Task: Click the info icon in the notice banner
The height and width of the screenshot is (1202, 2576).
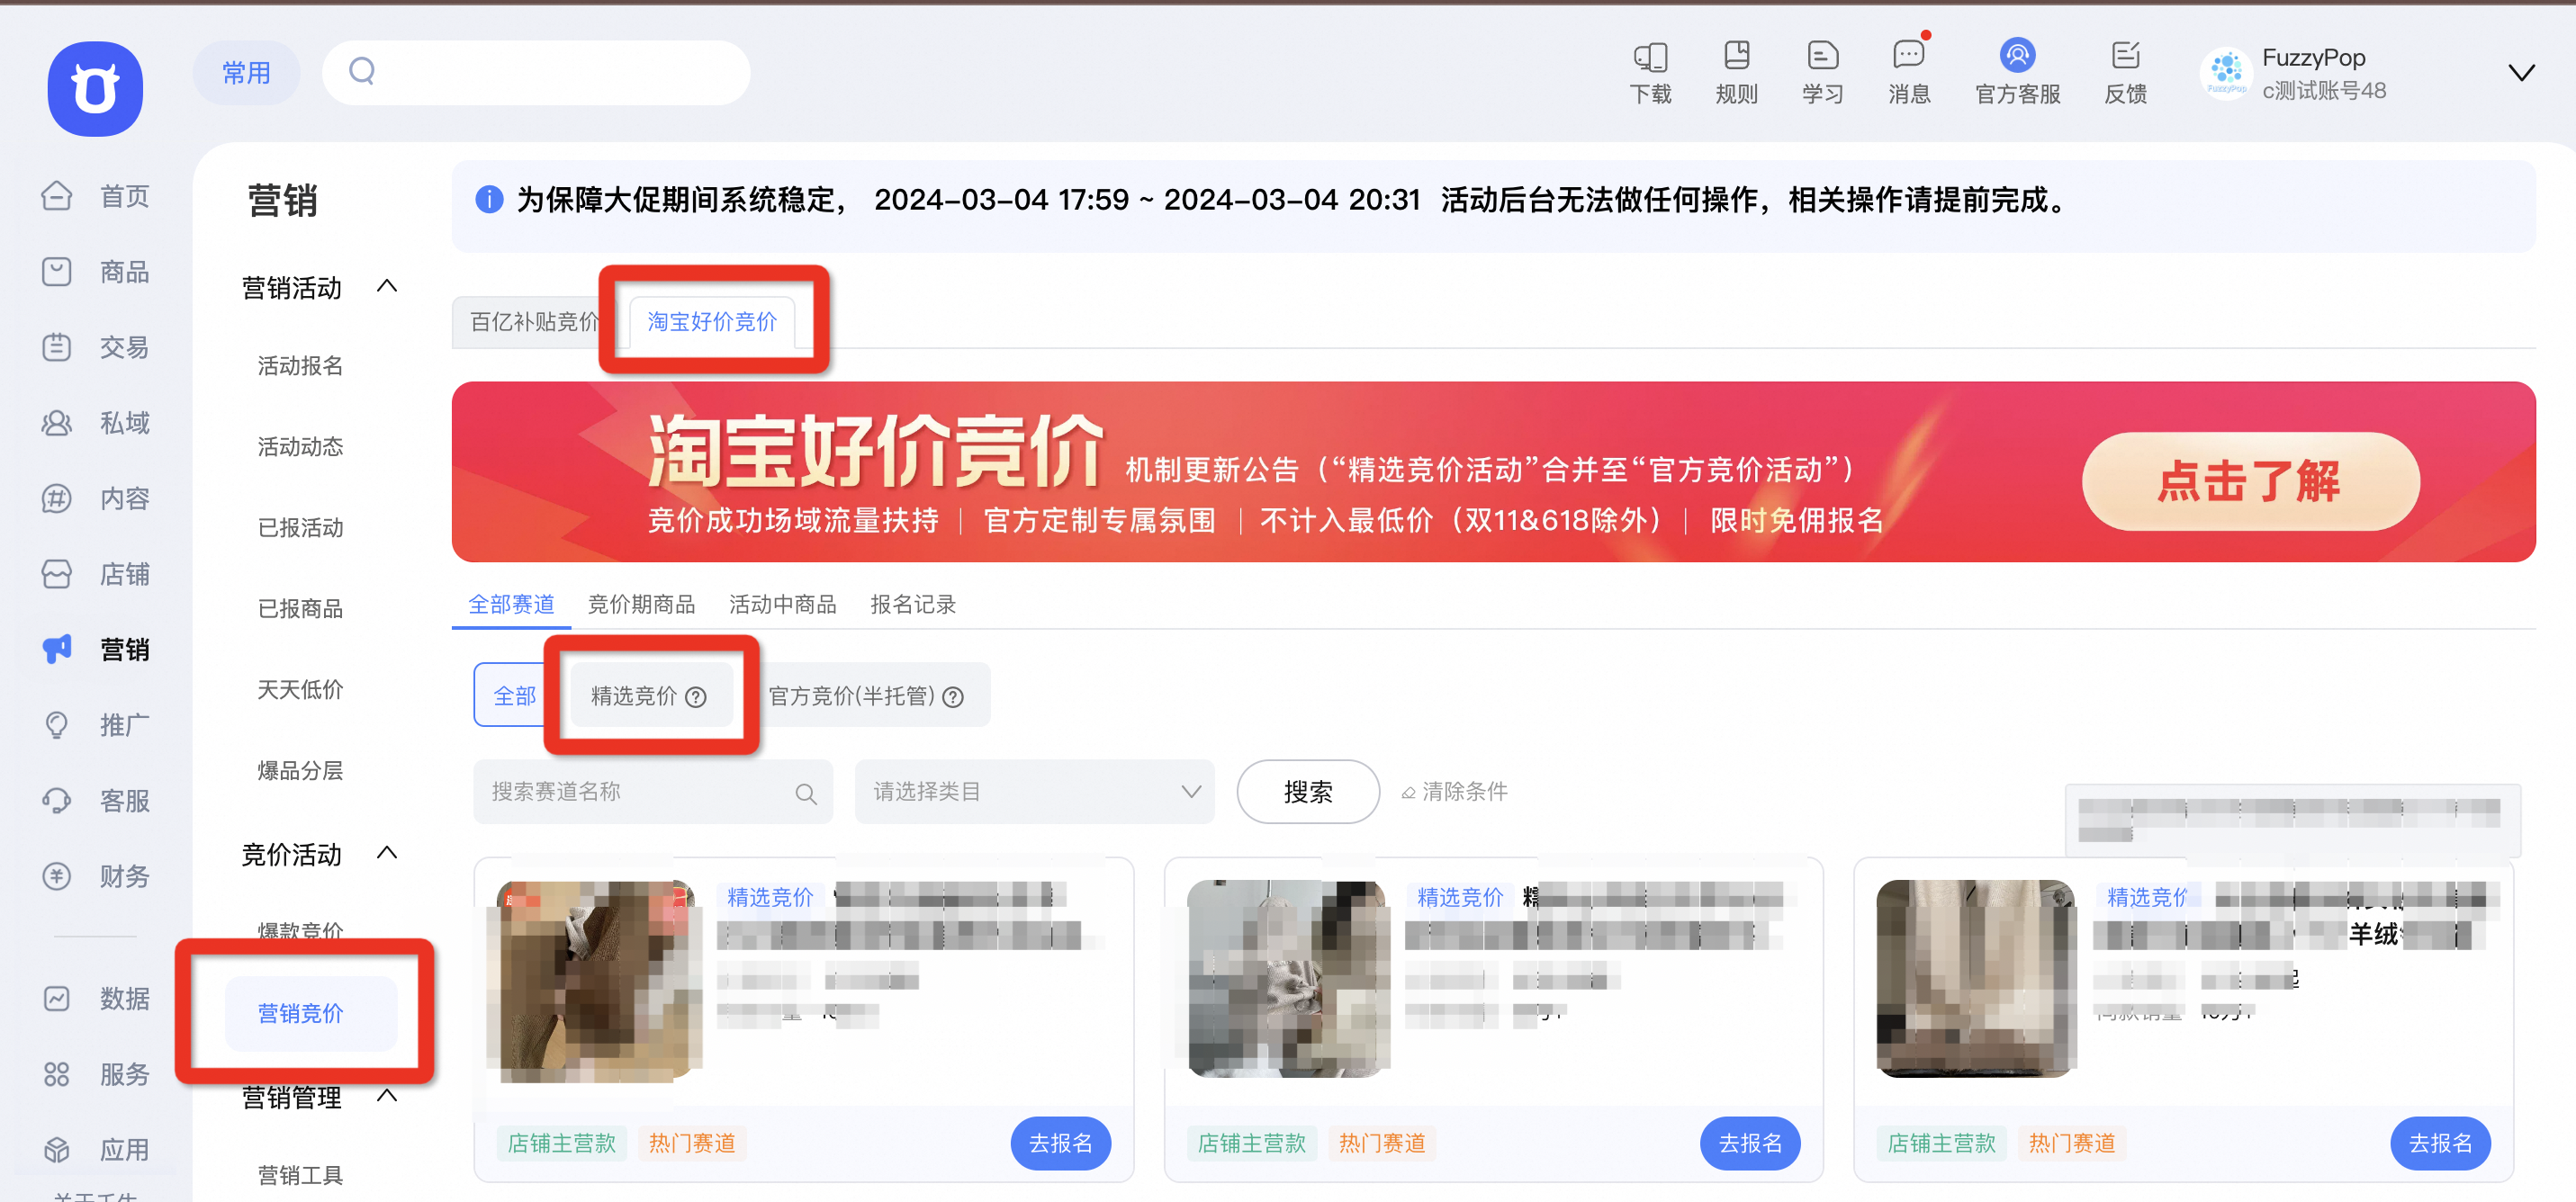Action: pos(489,199)
